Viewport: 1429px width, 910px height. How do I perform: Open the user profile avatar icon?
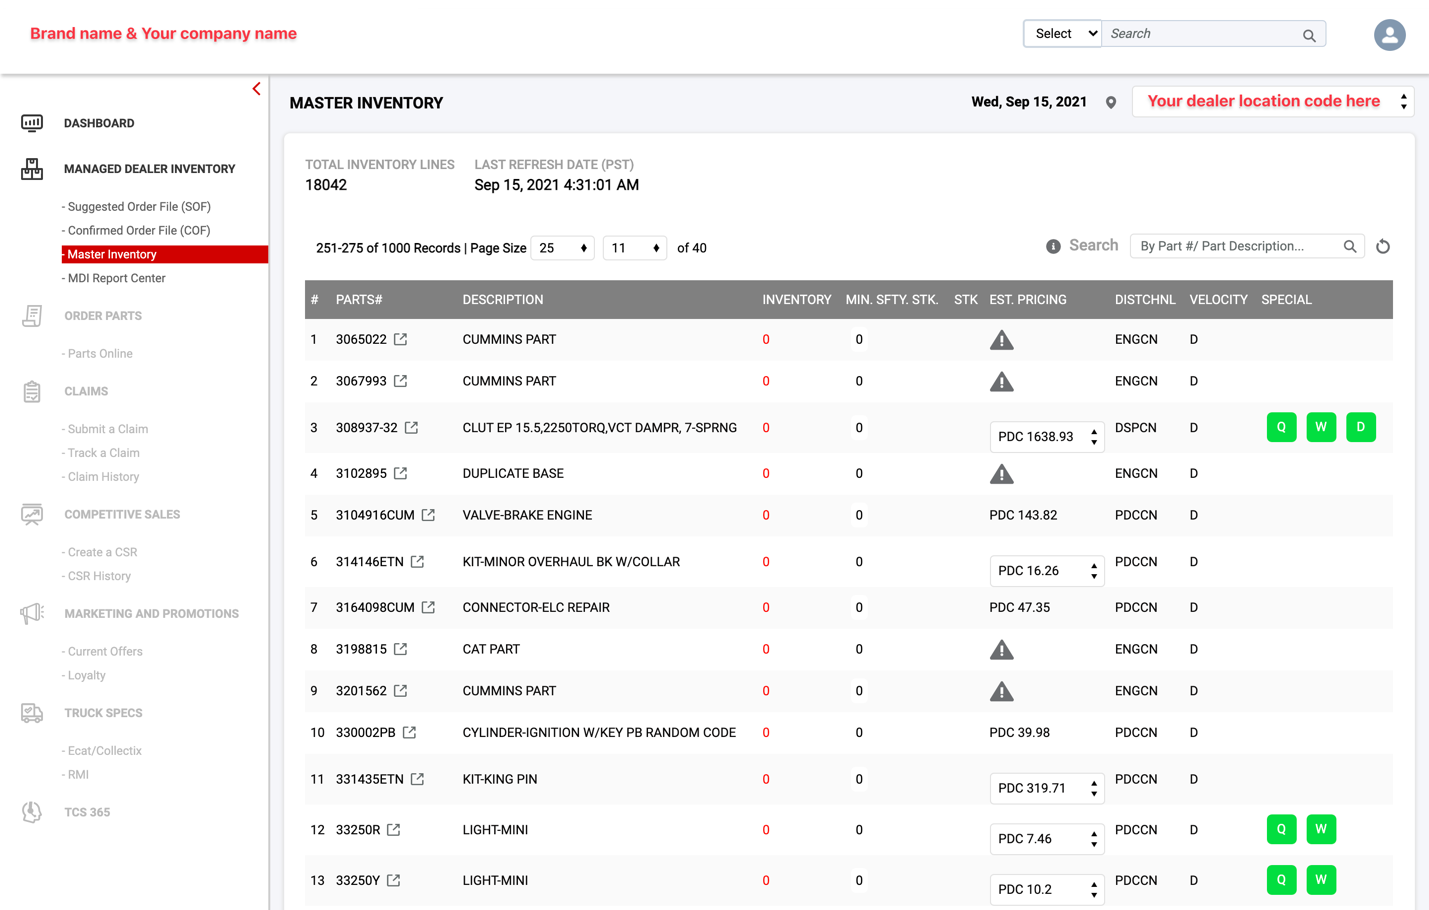[1389, 35]
